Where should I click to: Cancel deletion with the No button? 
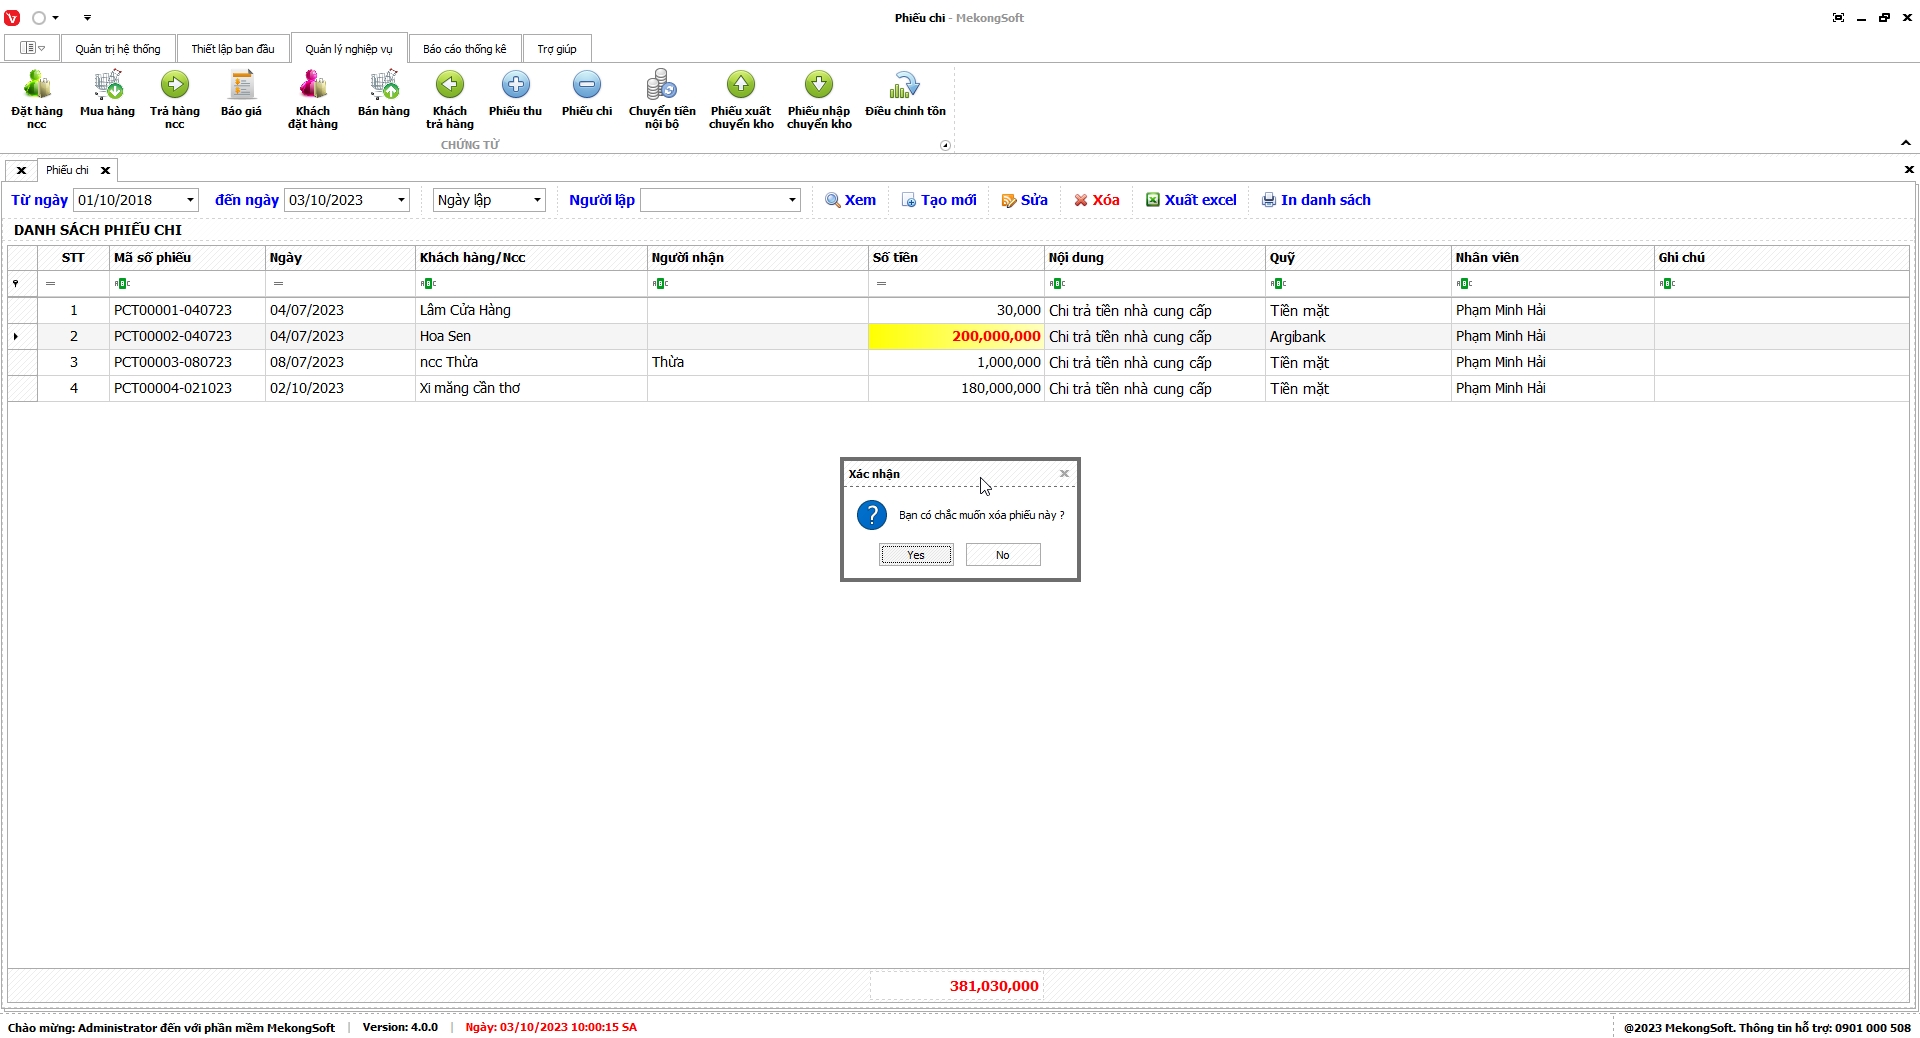coord(1003,555)
